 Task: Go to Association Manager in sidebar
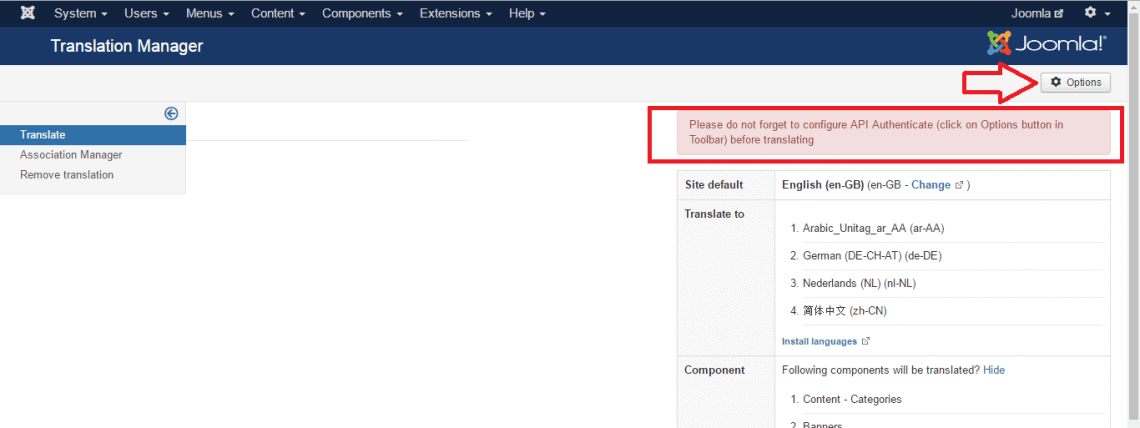[x=71, y=155]
